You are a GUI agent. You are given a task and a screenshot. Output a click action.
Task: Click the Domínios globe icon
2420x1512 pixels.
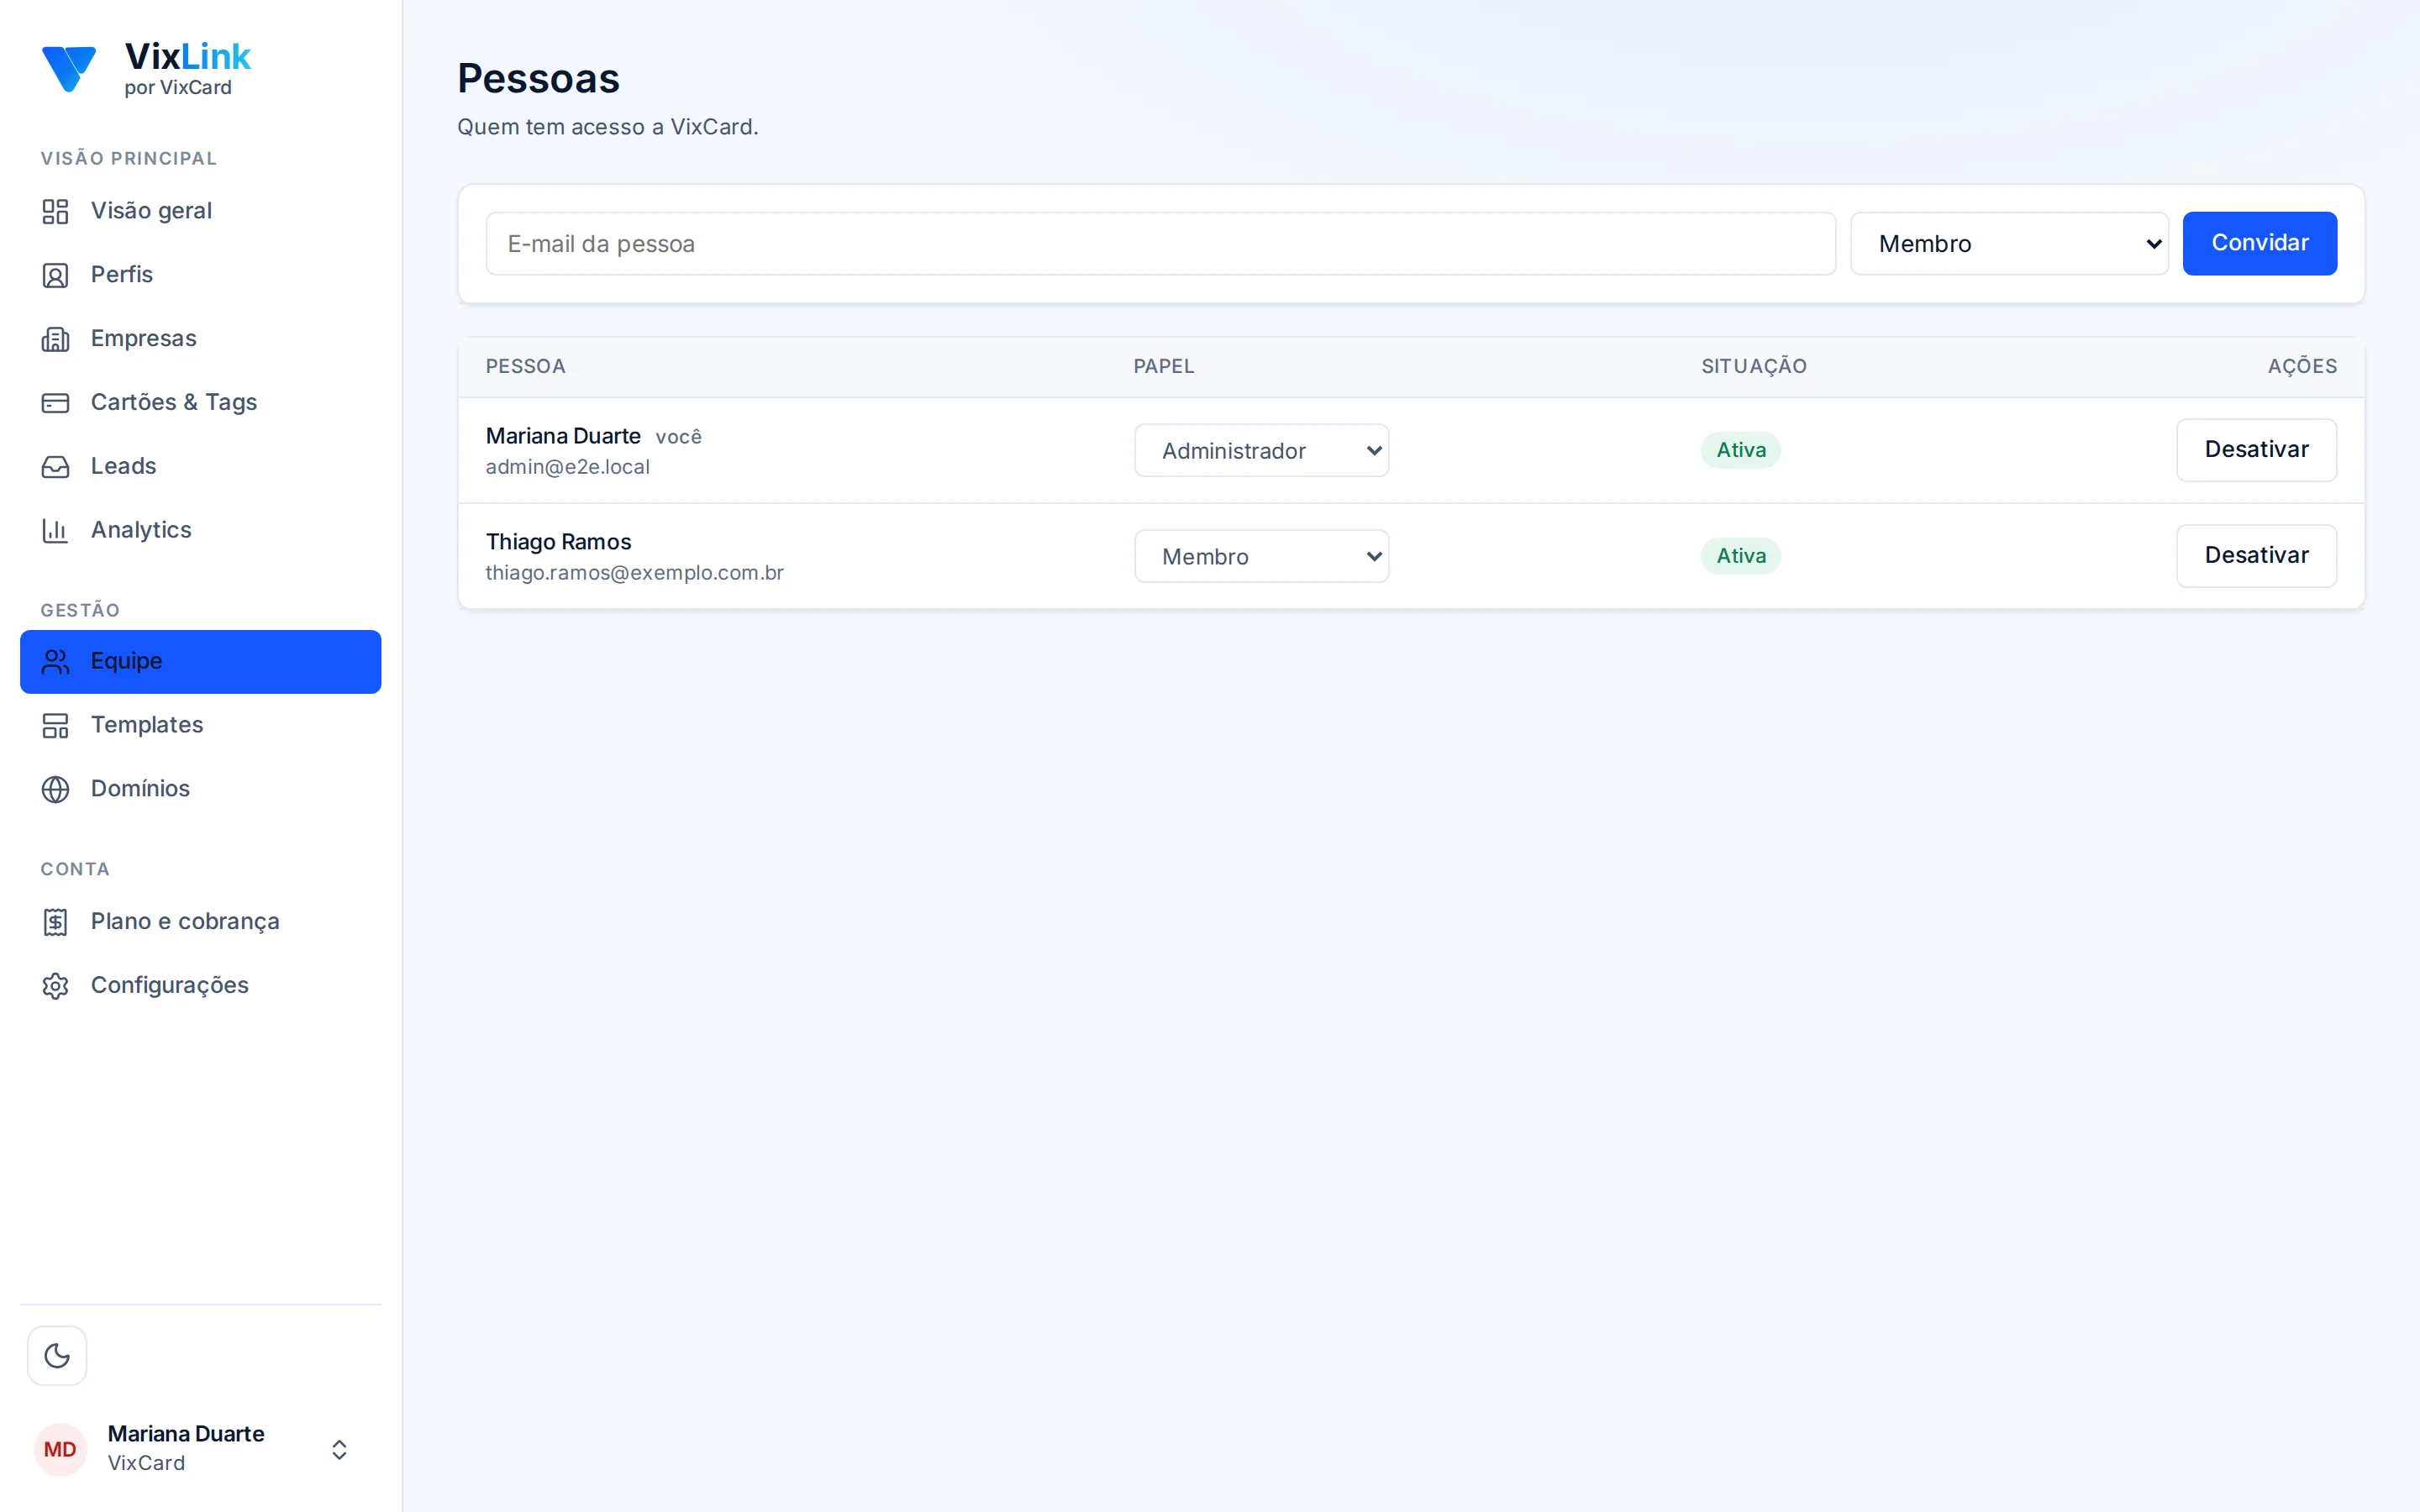tap(55, 789)
